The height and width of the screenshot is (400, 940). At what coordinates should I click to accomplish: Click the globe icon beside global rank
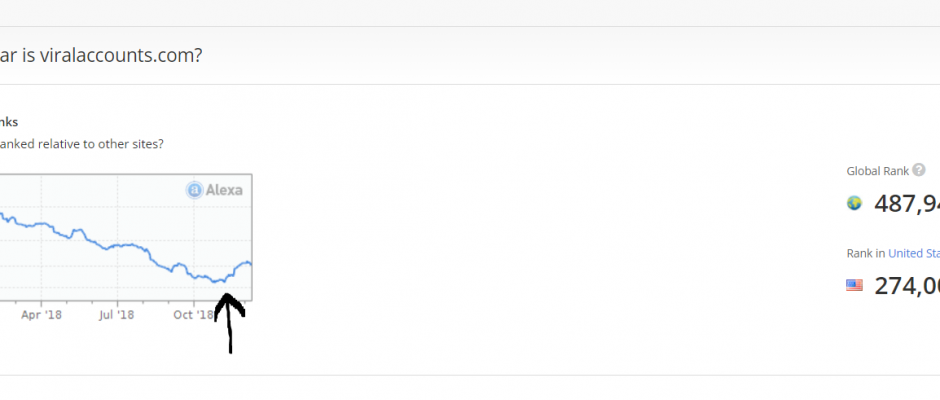[854, 203]
